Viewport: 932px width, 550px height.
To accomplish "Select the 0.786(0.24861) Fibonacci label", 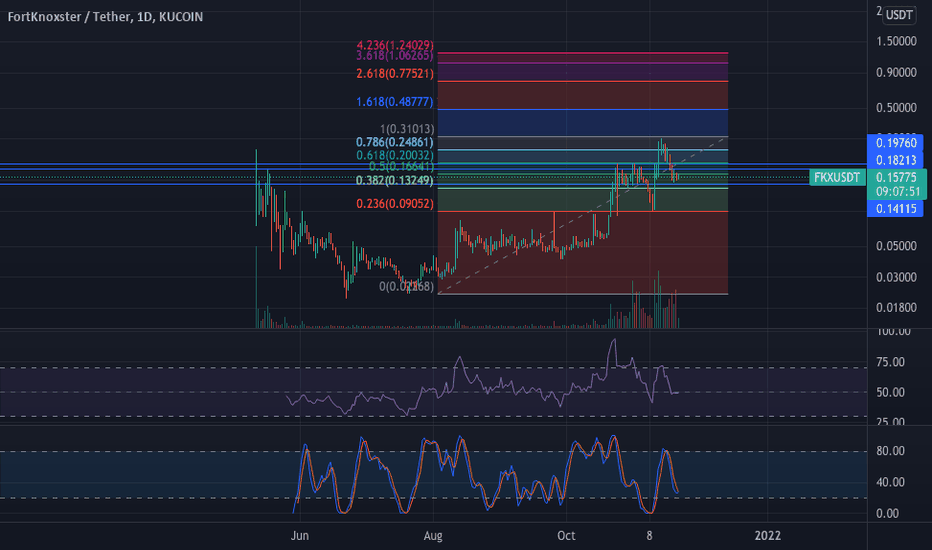I will click(x=395, y=142).
